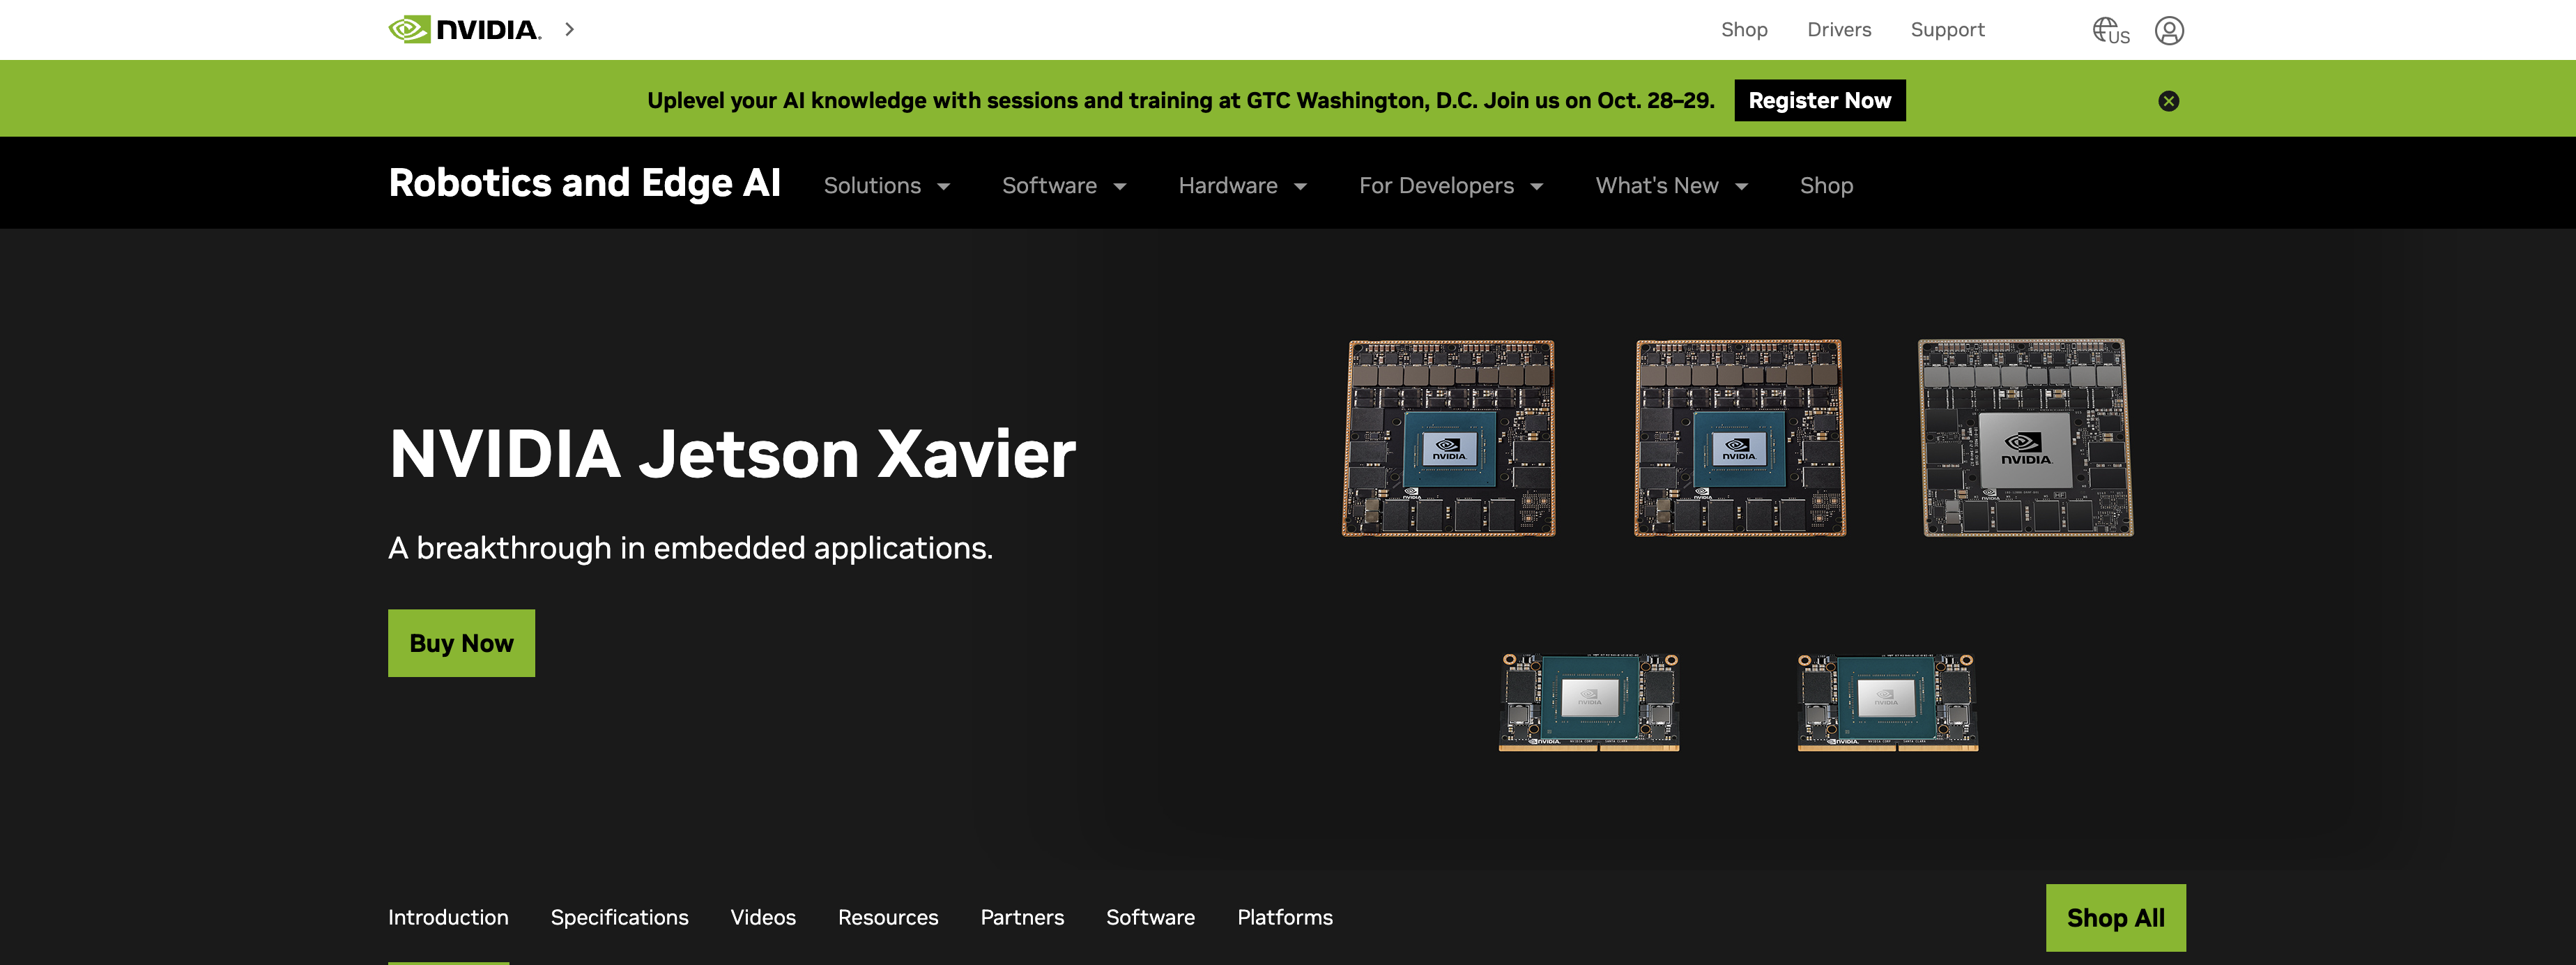Dismiss the GTC banner with the X icon

pyautogui.click(x=2168, y=100)
